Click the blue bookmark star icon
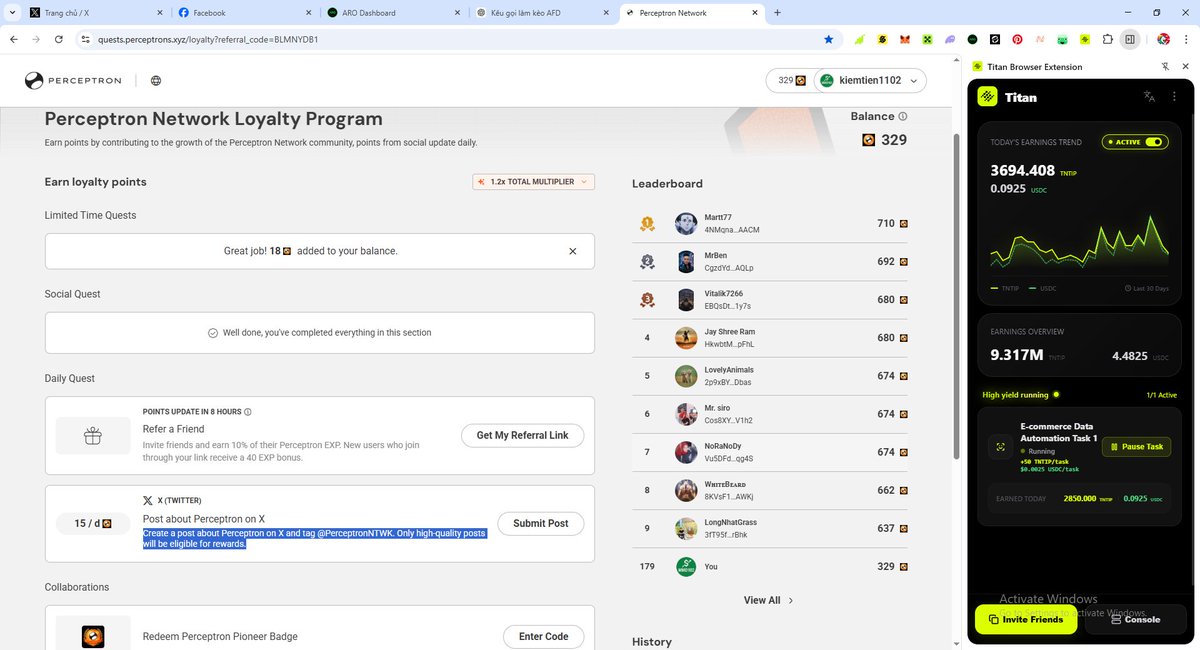The image size is (1200, 650). tap(828, 39)
